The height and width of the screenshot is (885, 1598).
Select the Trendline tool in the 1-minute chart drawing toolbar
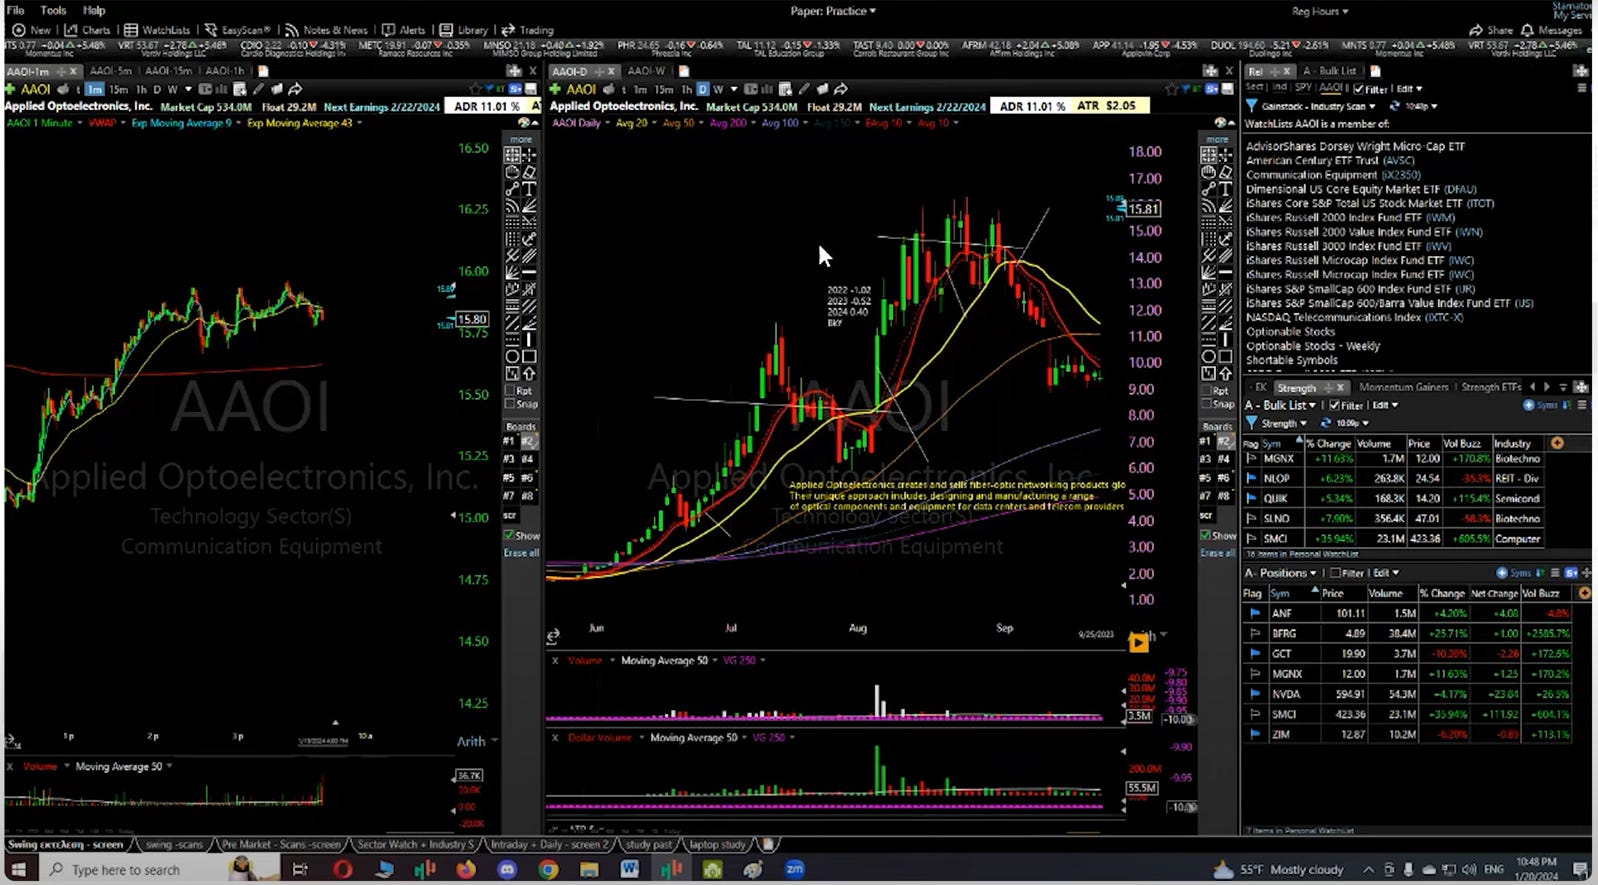(x=512, y=189)
